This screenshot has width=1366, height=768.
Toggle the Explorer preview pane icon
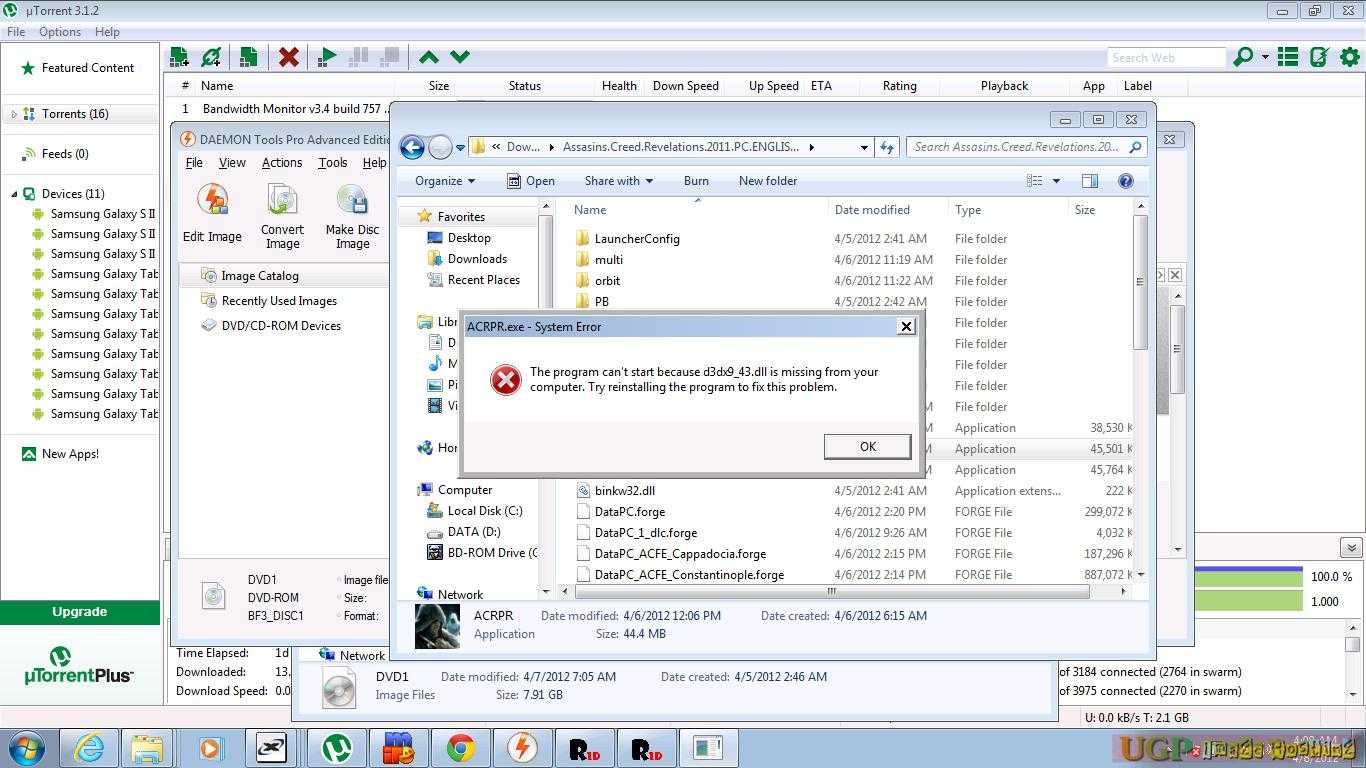[1090, 181]
